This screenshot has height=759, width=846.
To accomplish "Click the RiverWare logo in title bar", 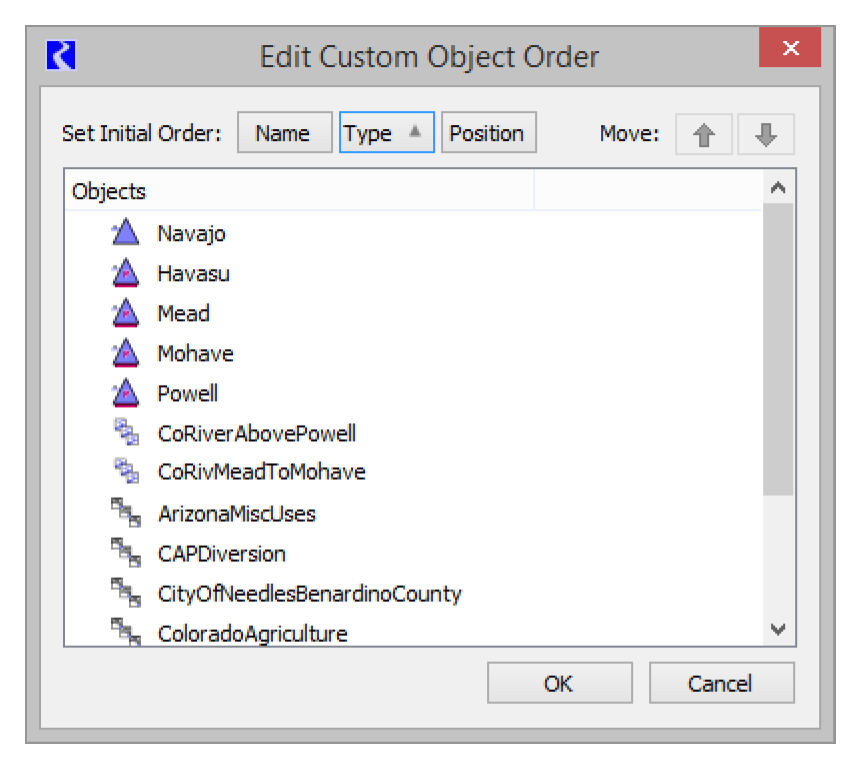I will [x=62, y=55].
